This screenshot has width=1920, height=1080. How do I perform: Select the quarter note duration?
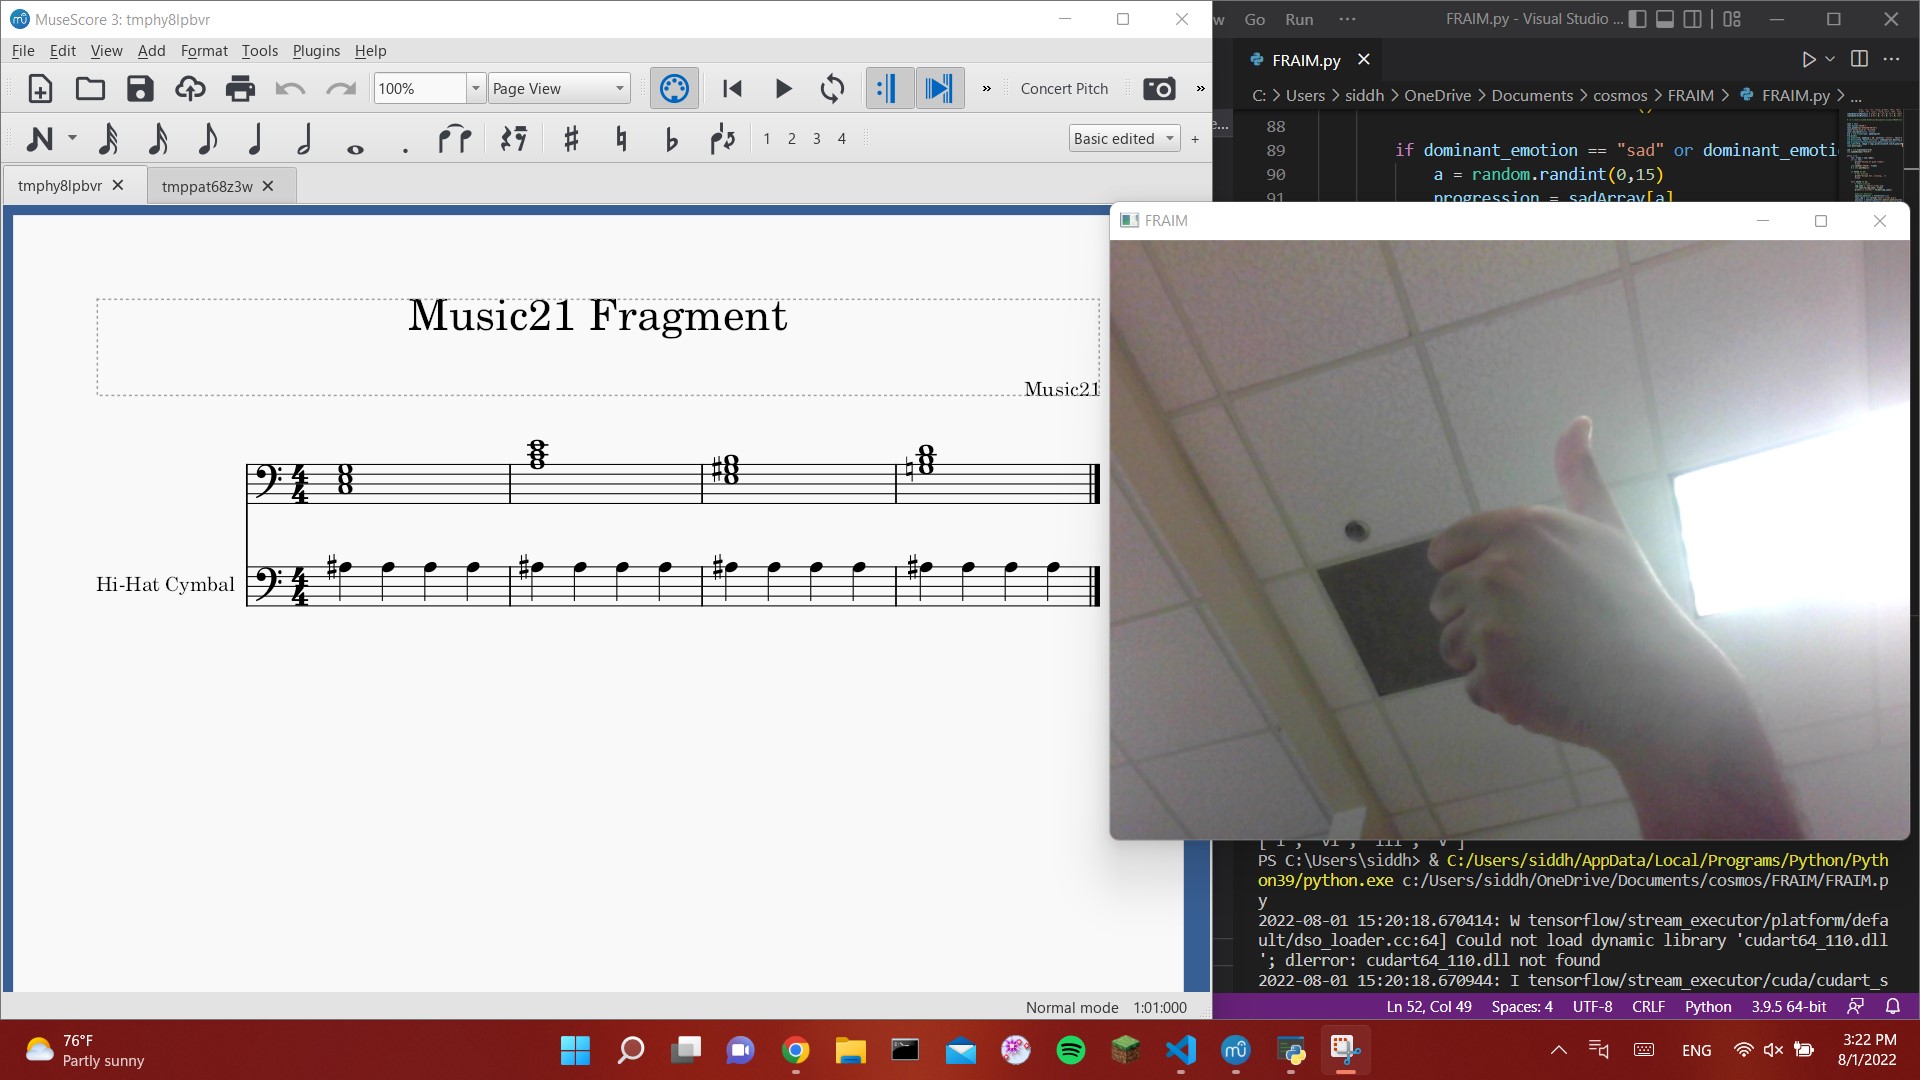(256, 139)
